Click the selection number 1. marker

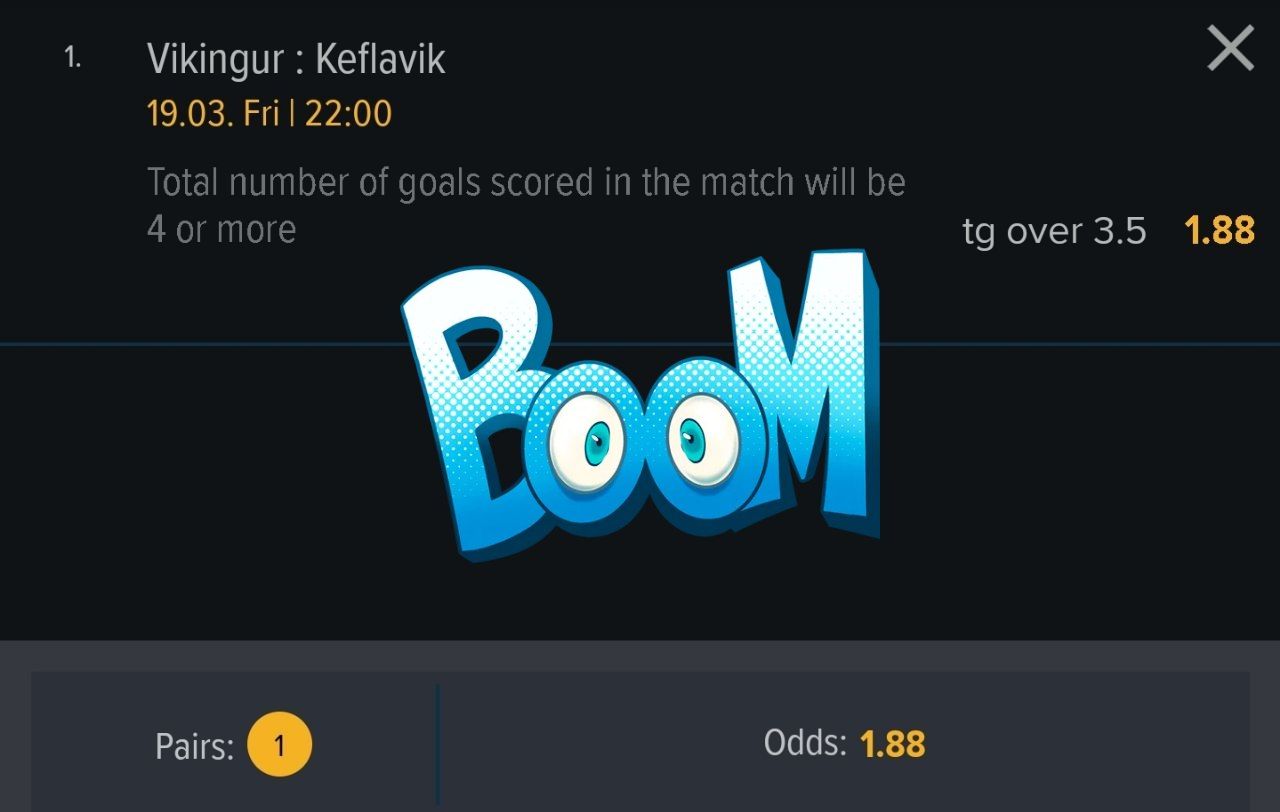click(73, 58)
